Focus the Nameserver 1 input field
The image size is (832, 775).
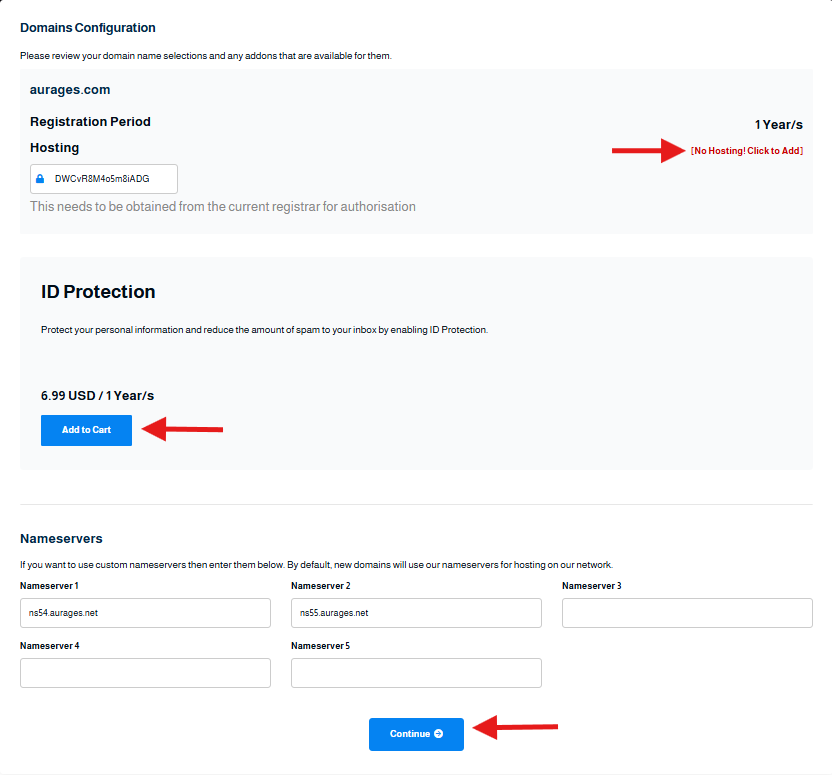(x=145, y=613)
